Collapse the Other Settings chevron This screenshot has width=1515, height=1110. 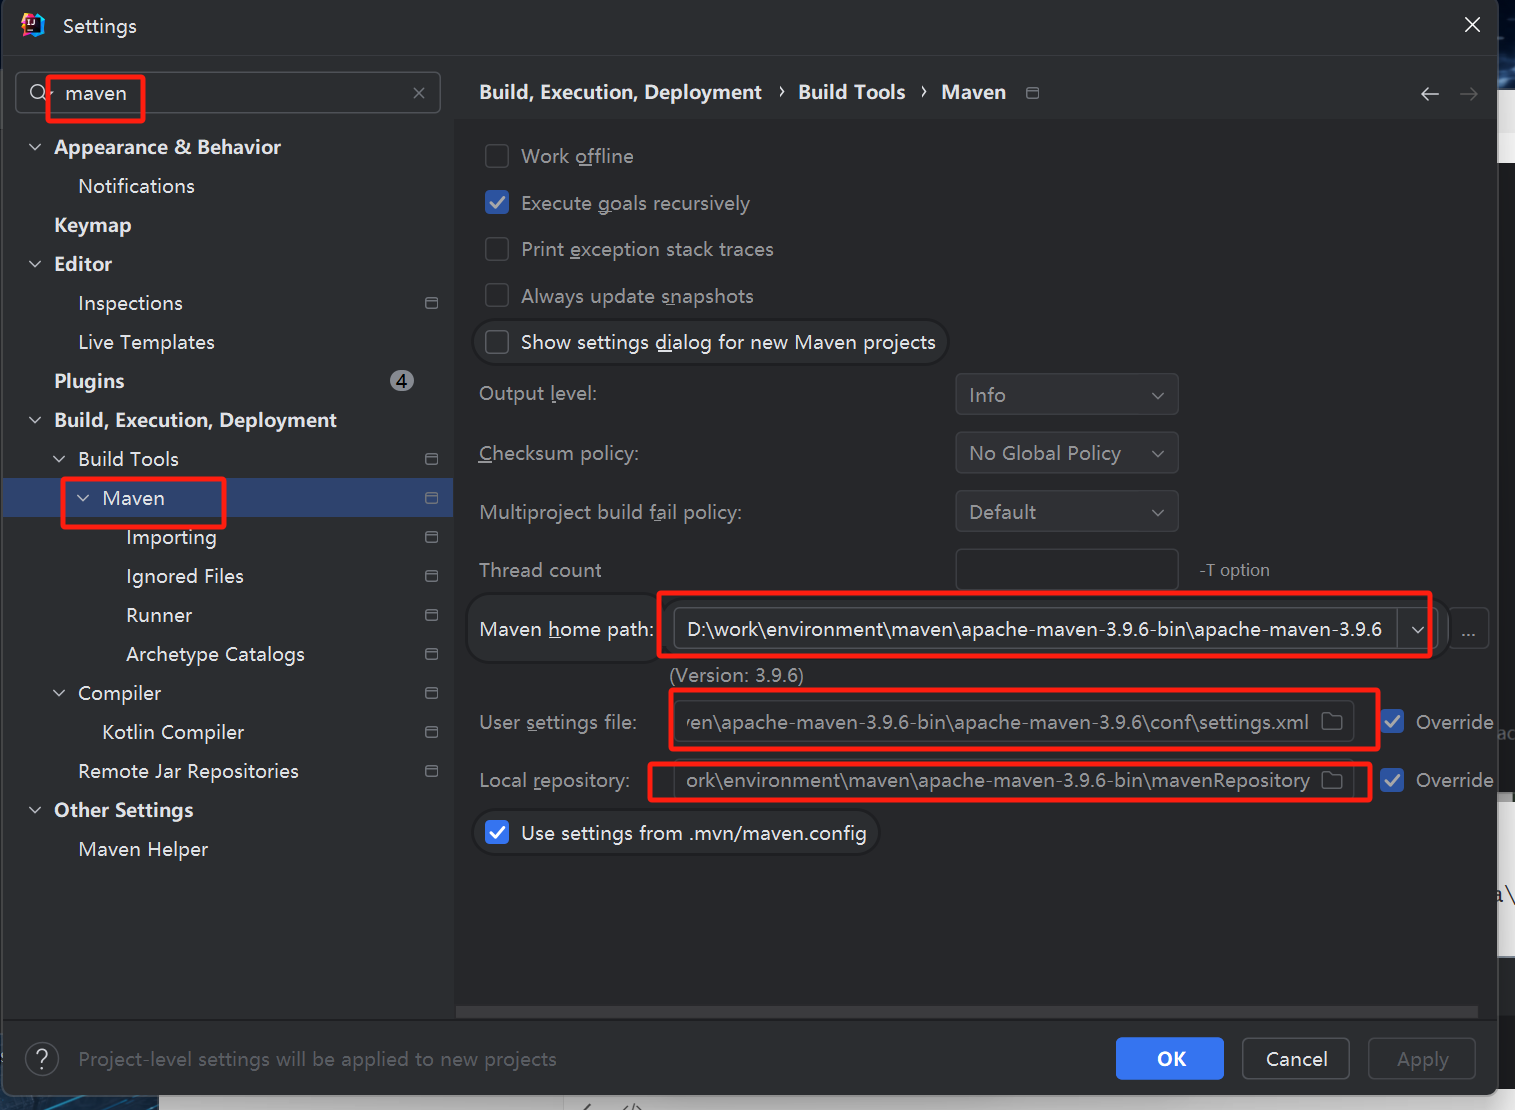click(x=35, y=810)
